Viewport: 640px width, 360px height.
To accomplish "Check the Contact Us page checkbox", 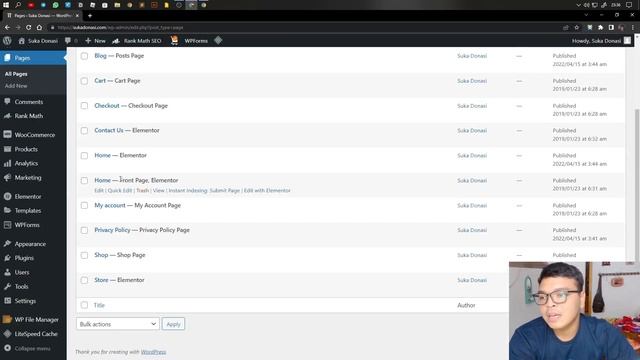I will point(84,131).
